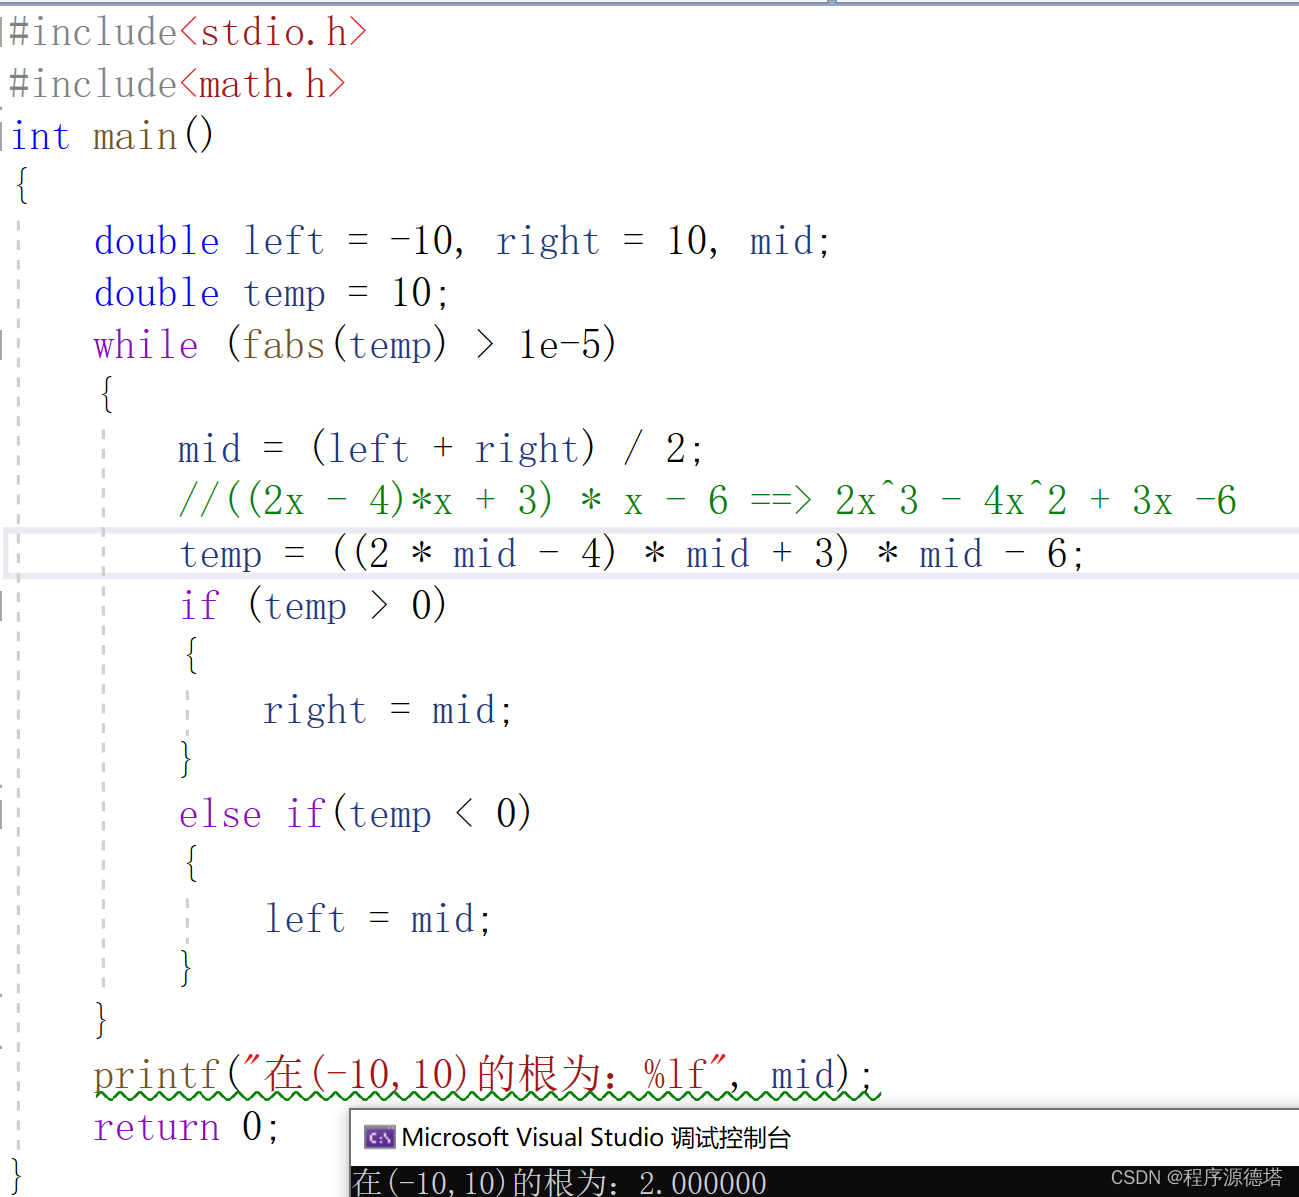Screen dimensions: 1299x1197
Task: Click the 'double temp = 10;' line
Action: [272, 293]
